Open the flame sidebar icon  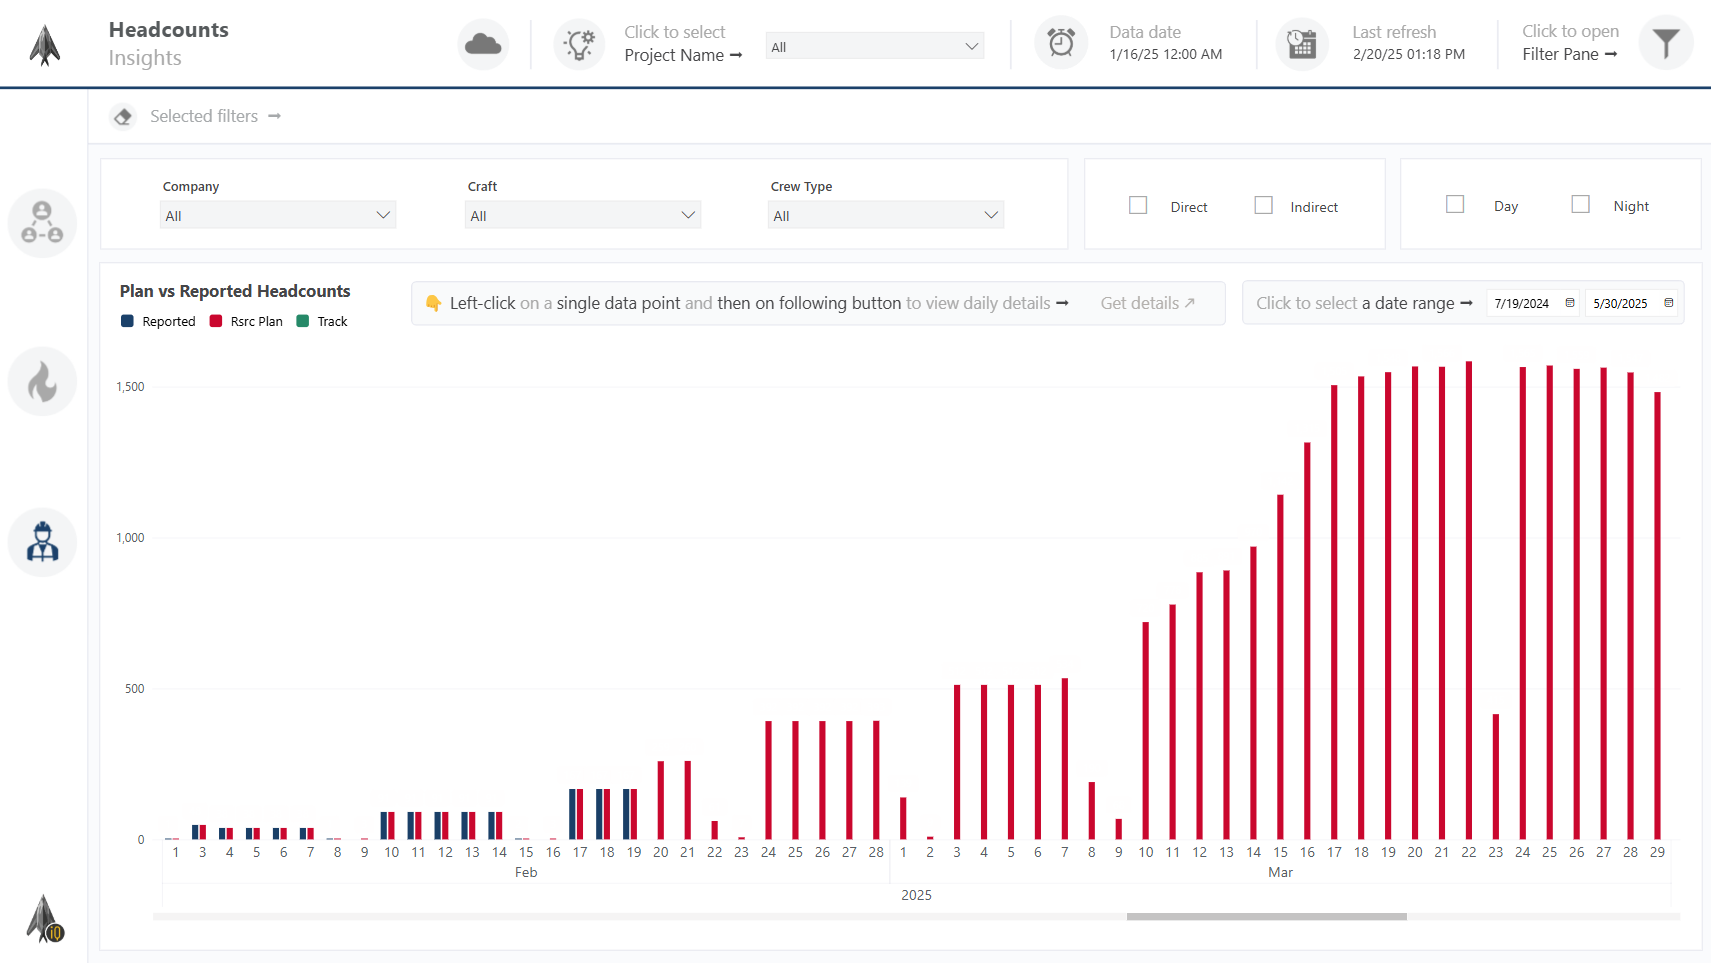(42, 382)
